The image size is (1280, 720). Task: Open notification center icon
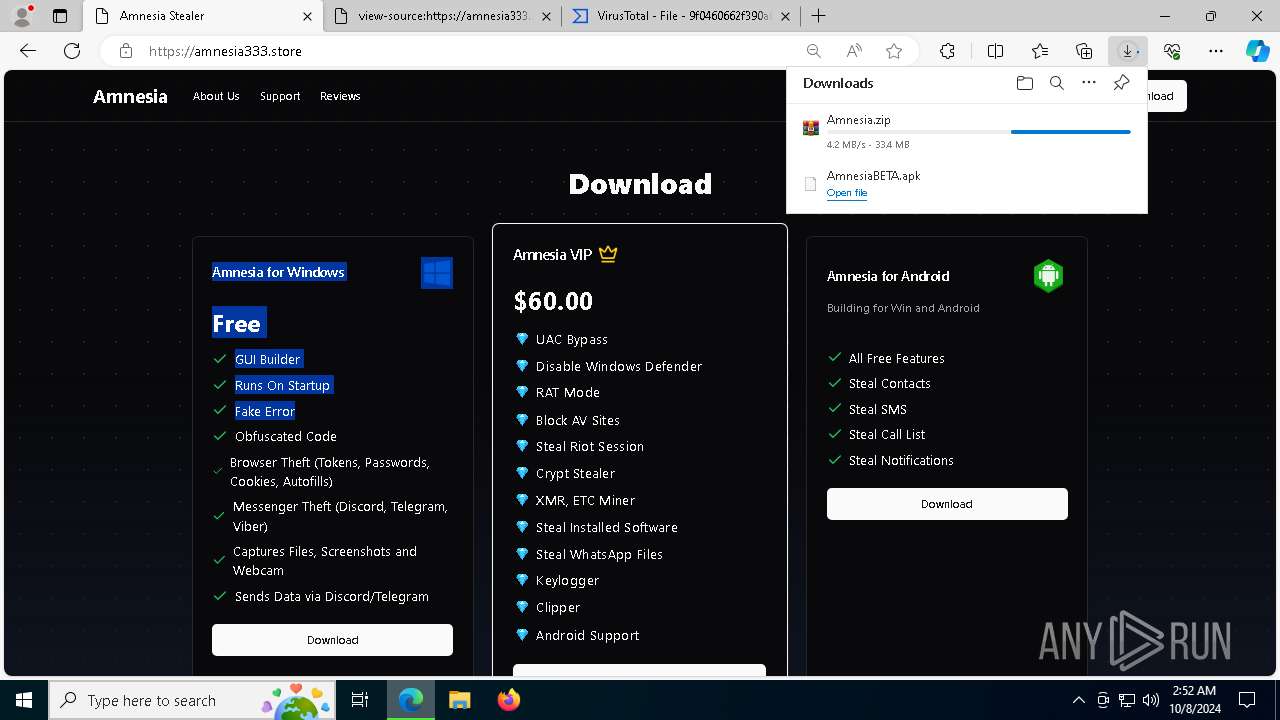1247,700
